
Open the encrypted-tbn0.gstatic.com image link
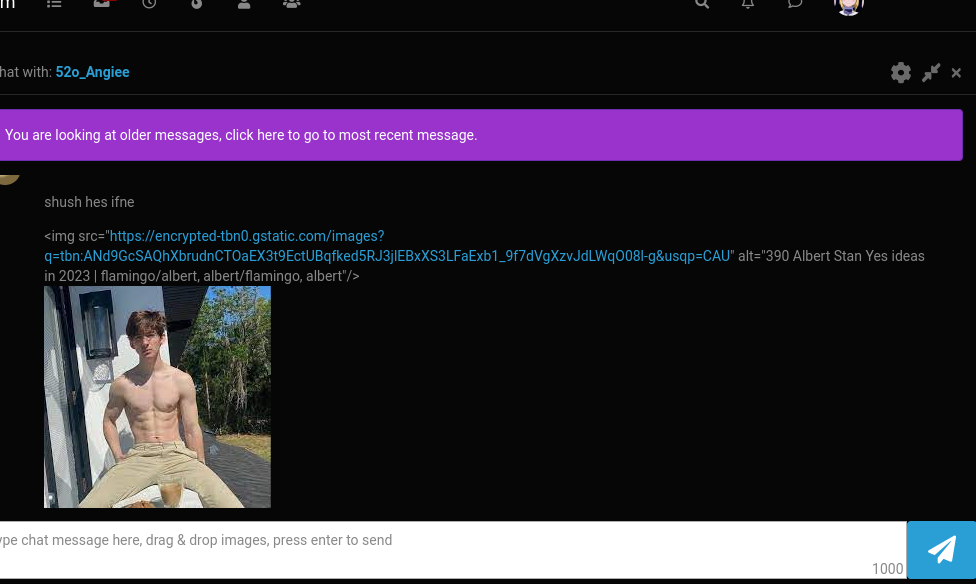387,246
